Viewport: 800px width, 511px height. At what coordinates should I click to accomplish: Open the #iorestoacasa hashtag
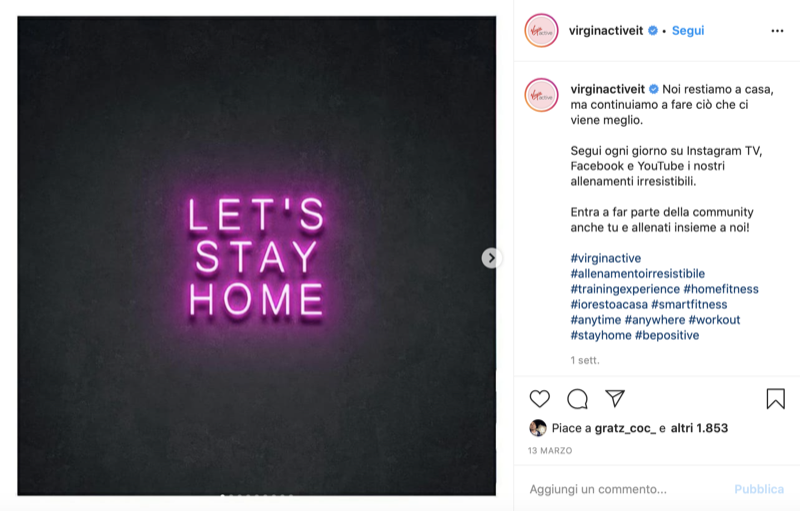[x=609, y=304]
